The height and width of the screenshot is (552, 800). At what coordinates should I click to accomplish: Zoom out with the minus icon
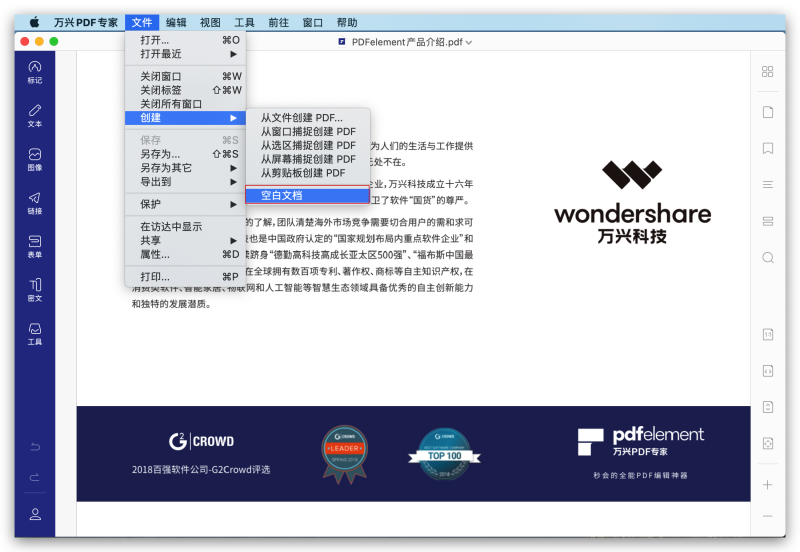coord(767,516)
